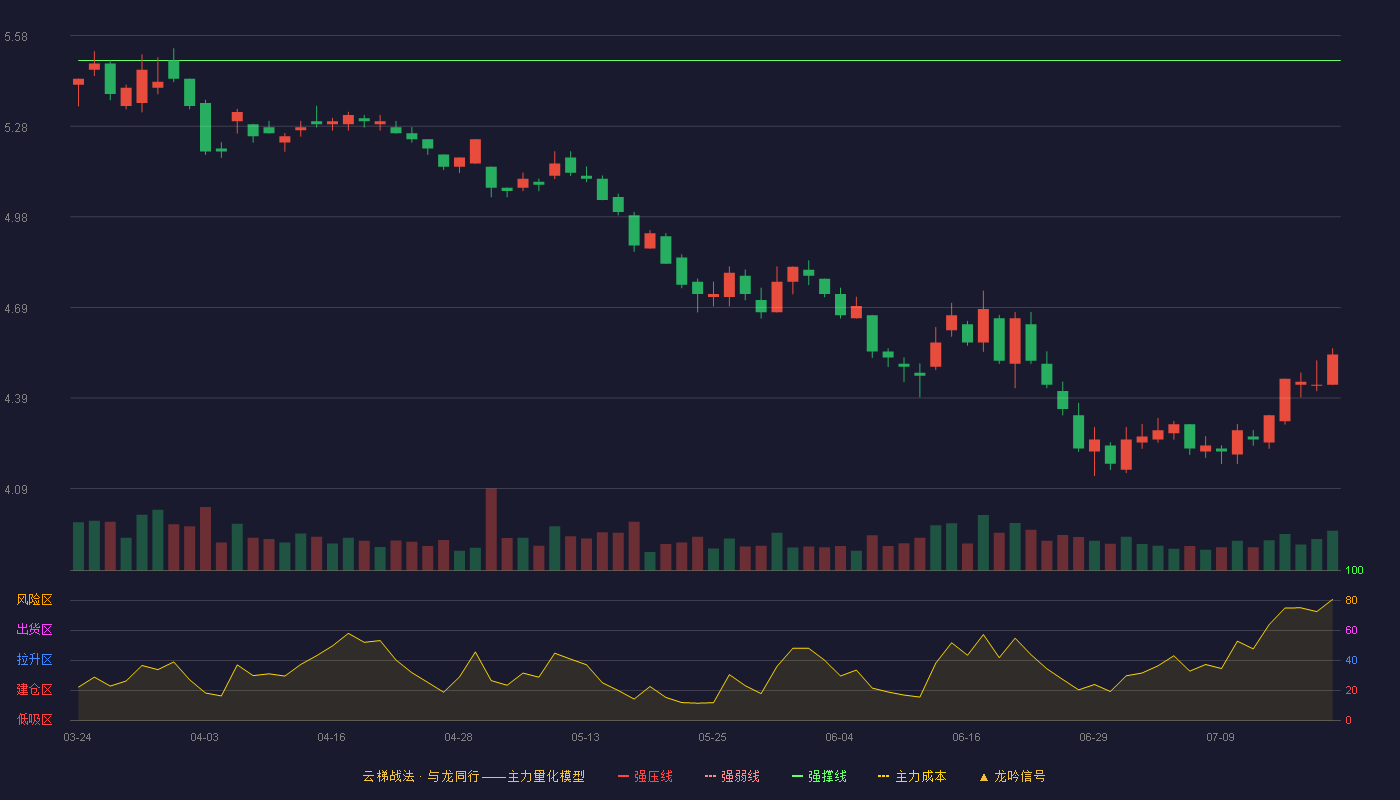The image size is (1400, 800).
Task: Toggle the 主力成本 legend entry
Action: [911, 776]
